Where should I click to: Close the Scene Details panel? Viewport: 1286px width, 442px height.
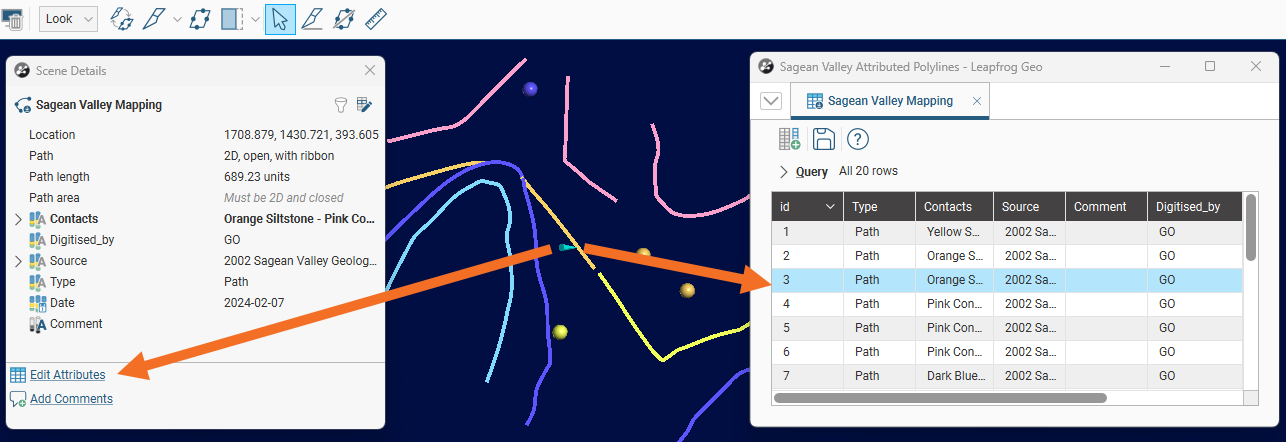point(369,70)
